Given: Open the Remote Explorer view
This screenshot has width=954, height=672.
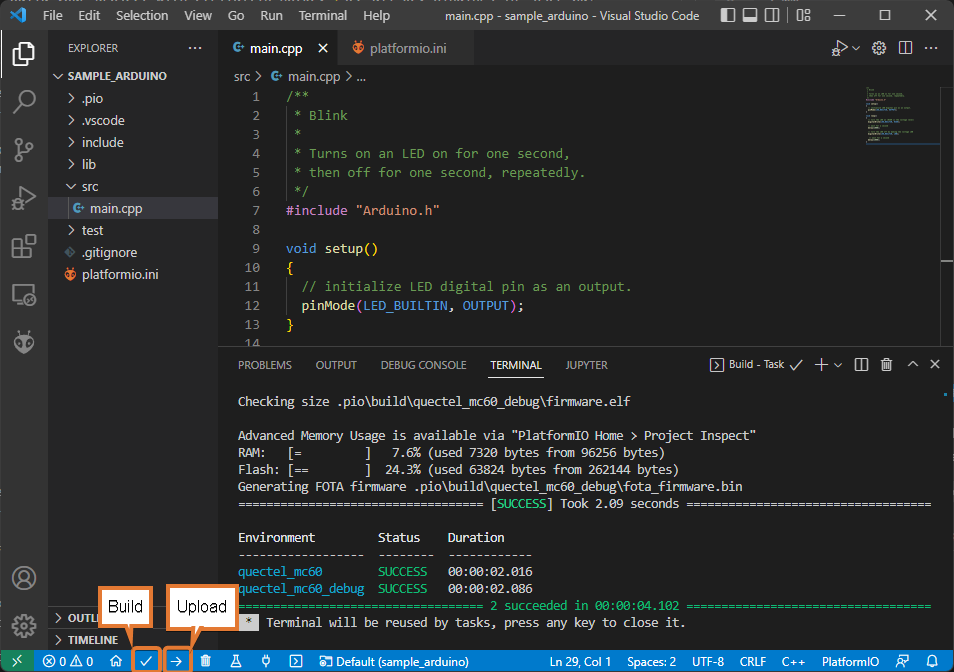Looking at the screenshot, I should tap(24, 295).
